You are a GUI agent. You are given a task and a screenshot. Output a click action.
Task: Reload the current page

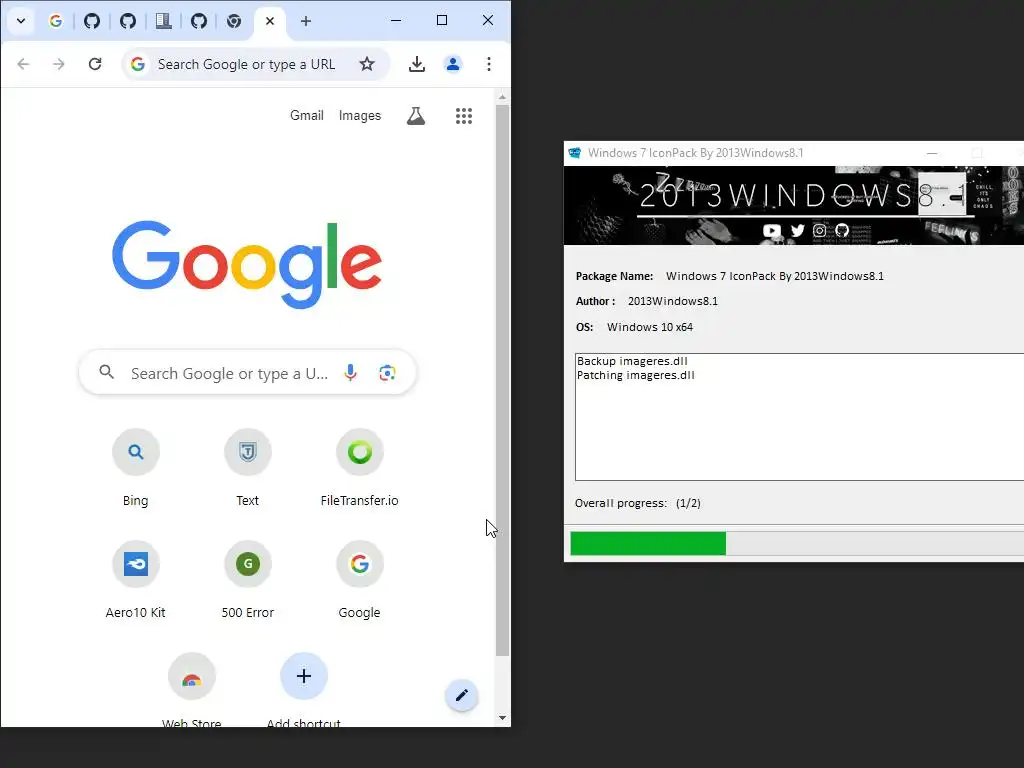95,64
